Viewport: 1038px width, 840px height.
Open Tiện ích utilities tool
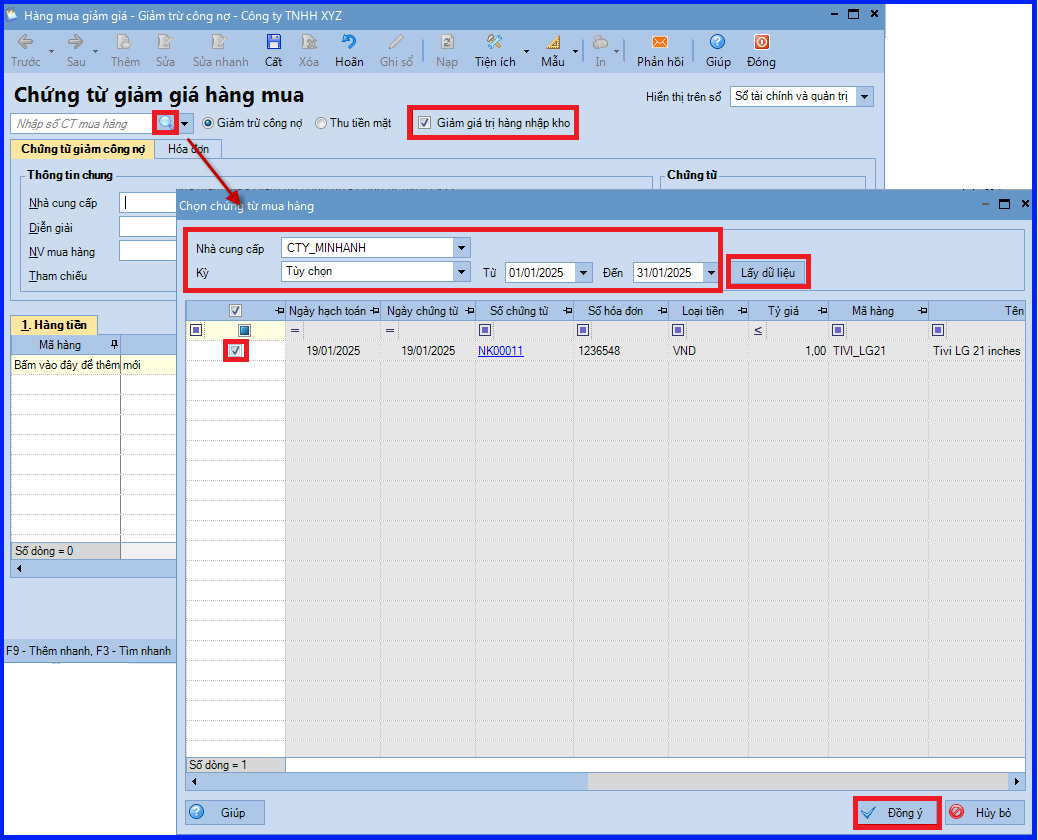494,43
